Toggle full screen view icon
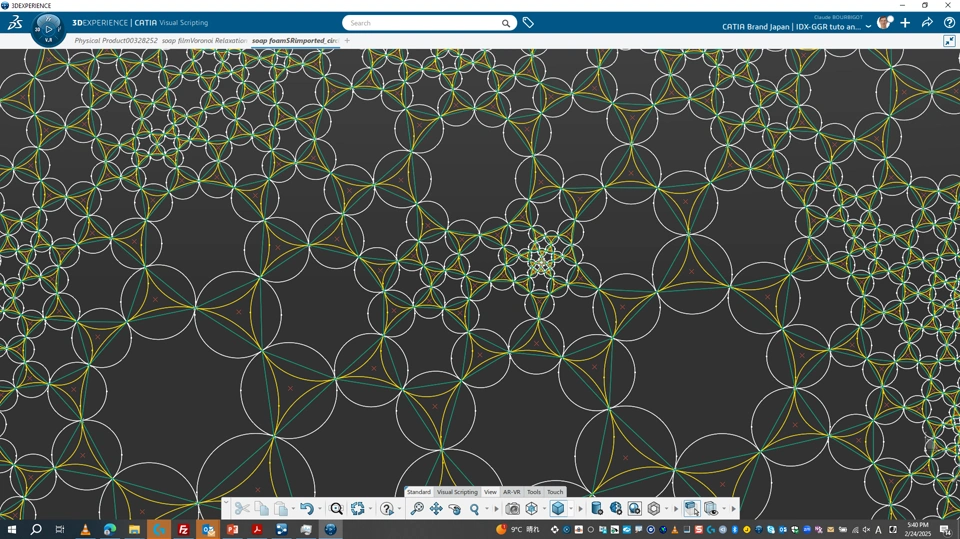 tap(949, 41)
